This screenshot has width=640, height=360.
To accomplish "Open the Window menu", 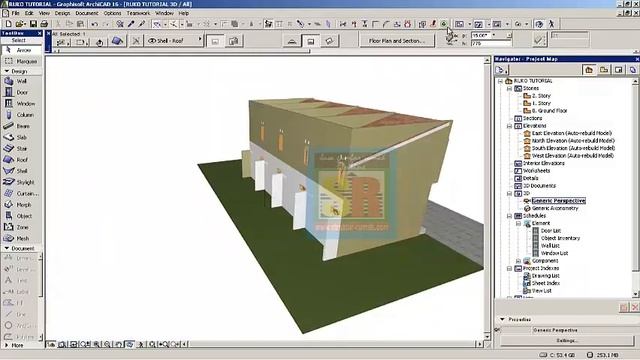I will (x=164, y=13).
